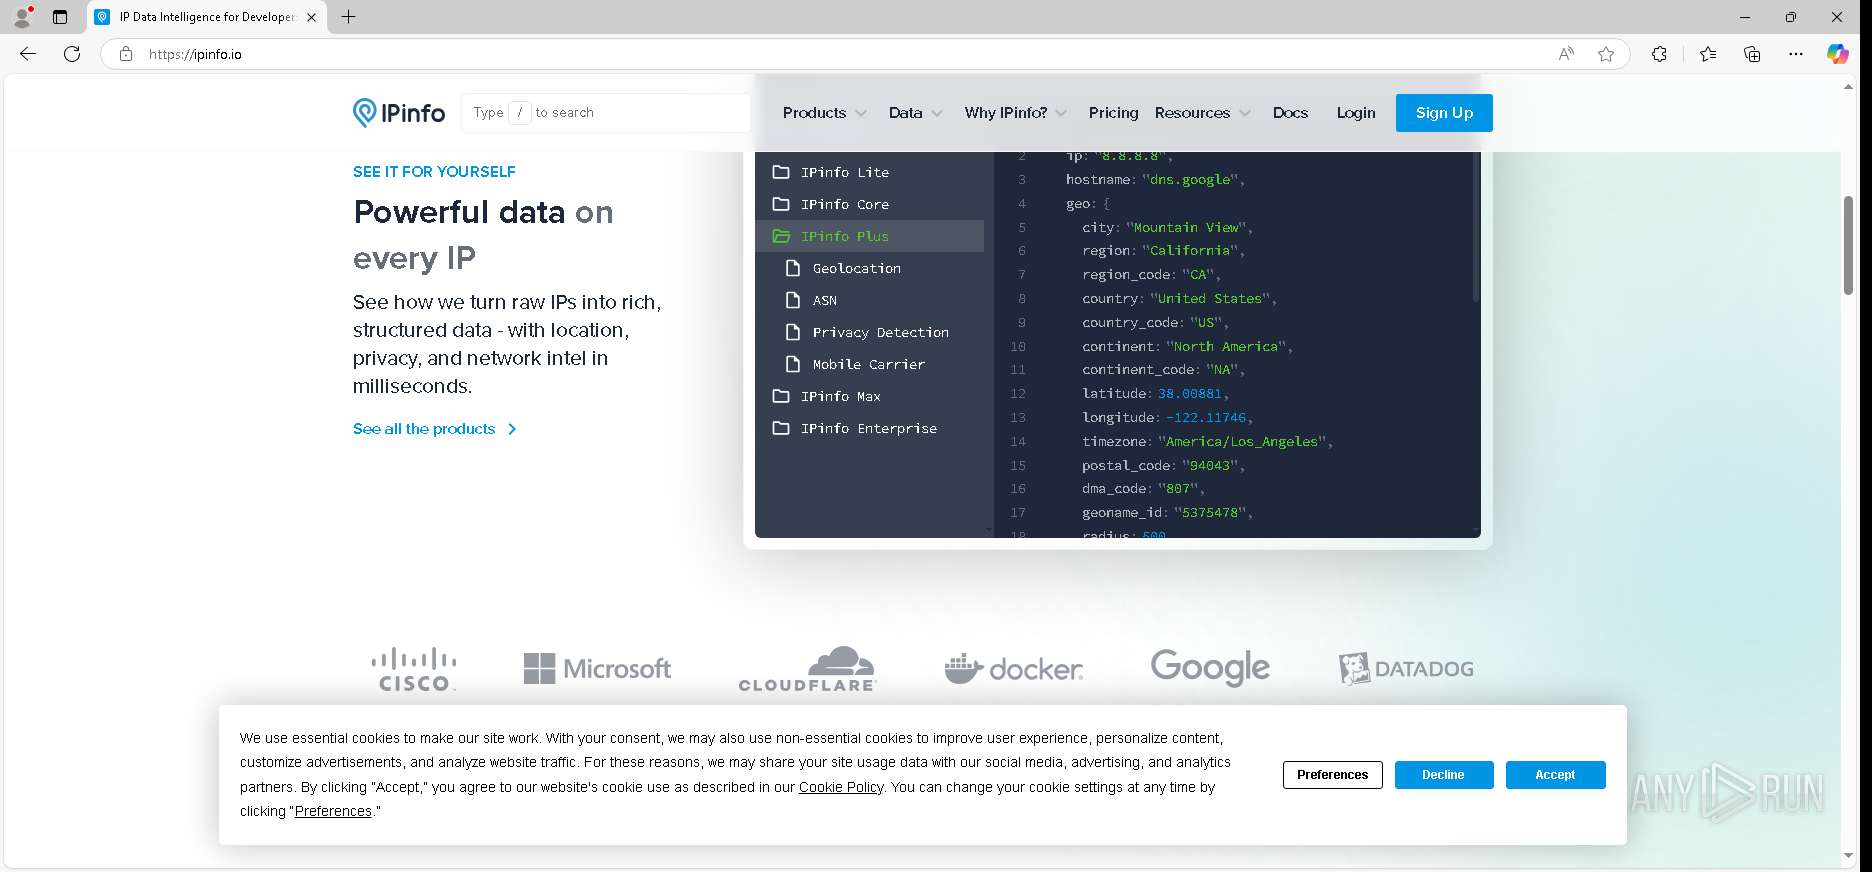Expand IPinfo Enterprise folder
1872x872 pixels.
(x=869, y=428)
